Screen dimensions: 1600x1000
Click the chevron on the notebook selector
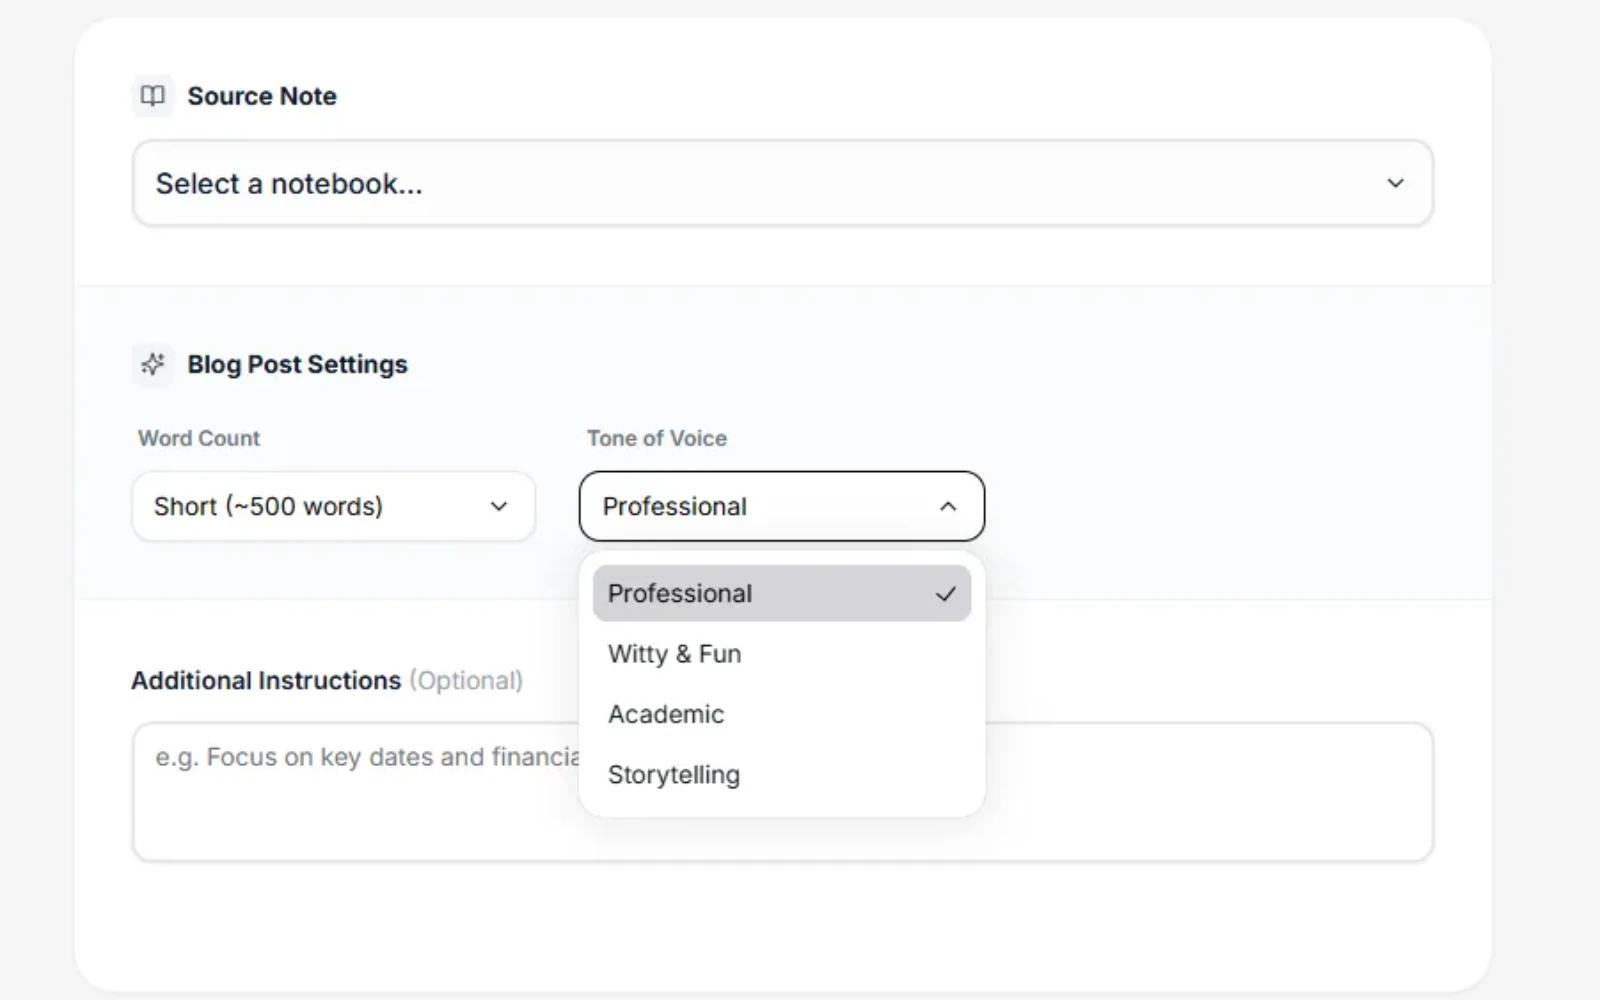[x=1396, y=183]
